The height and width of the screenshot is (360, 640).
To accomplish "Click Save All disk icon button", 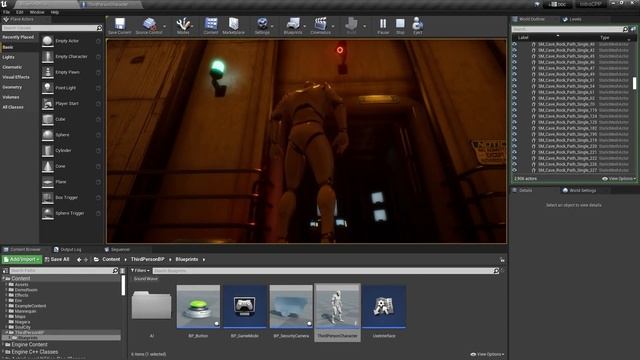I will tap(57, 260).
